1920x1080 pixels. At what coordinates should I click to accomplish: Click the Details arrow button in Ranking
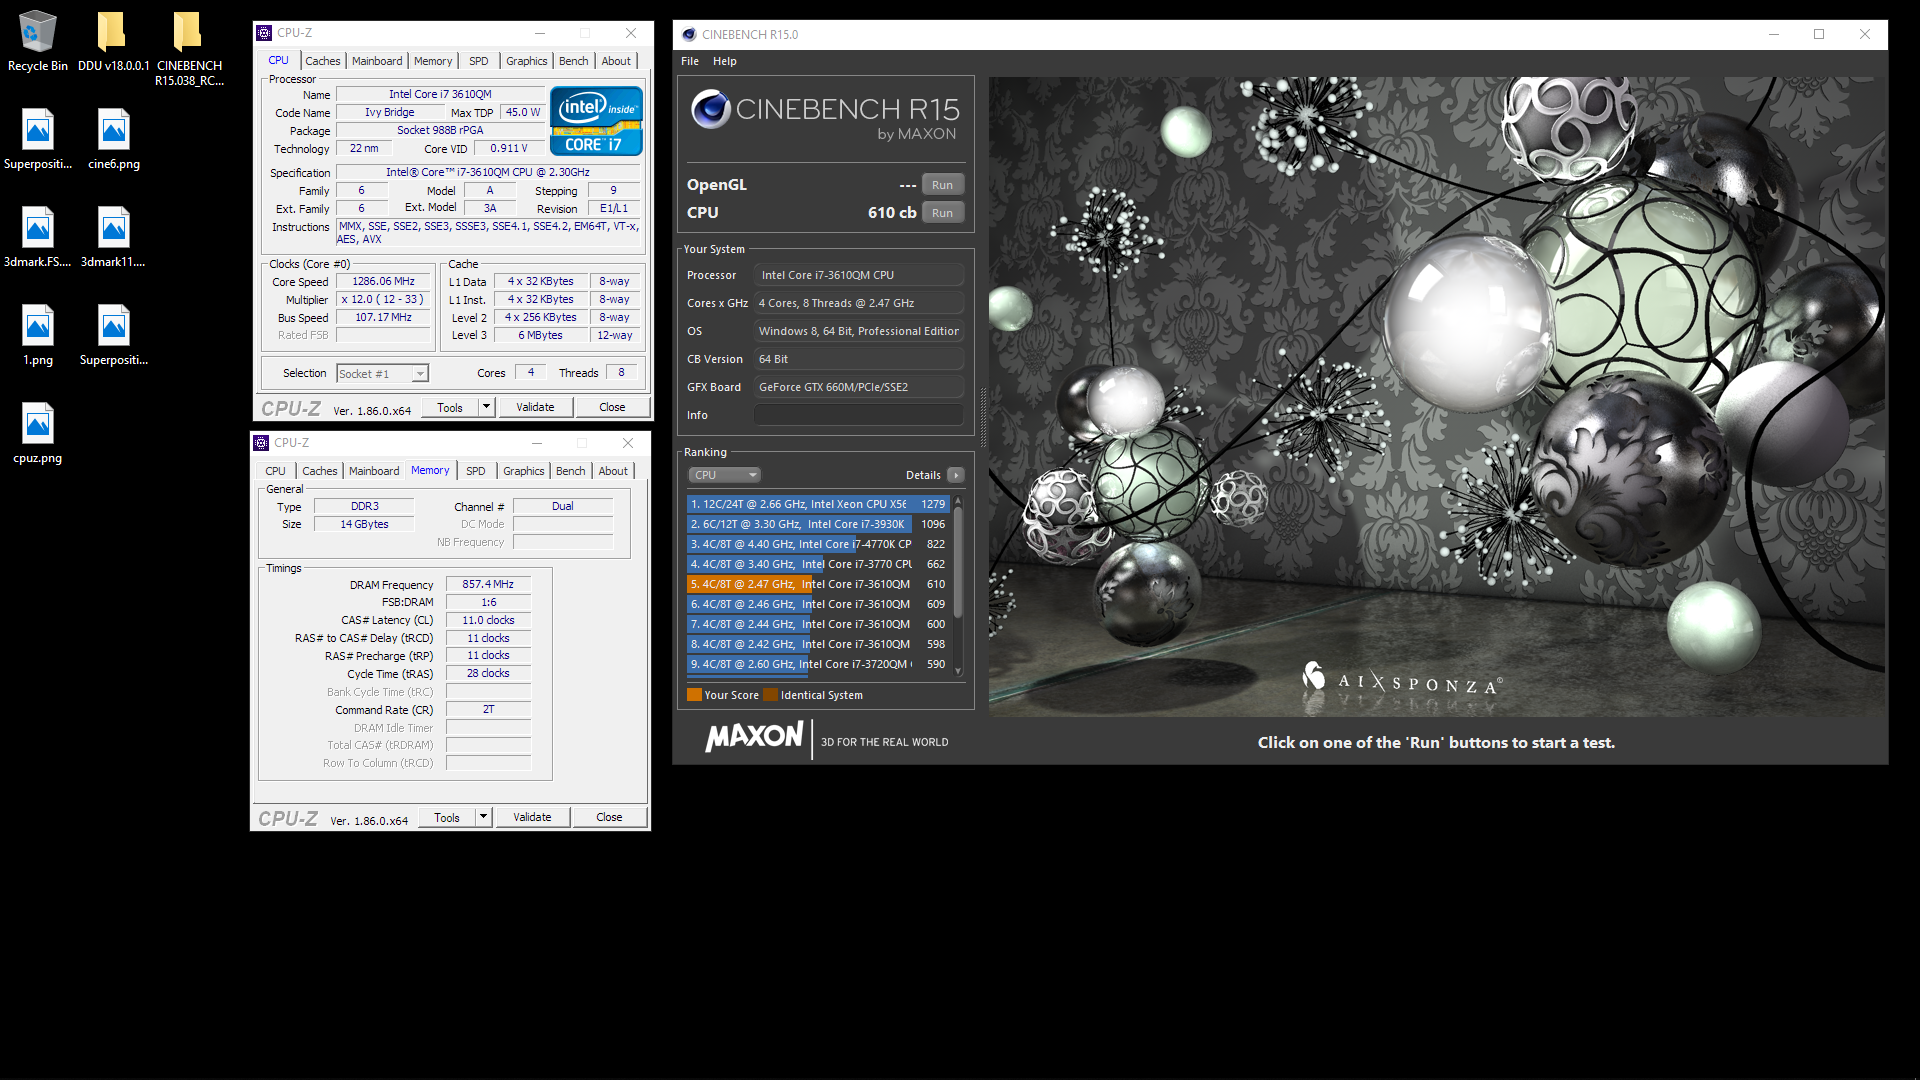click(x=956, y=475)
